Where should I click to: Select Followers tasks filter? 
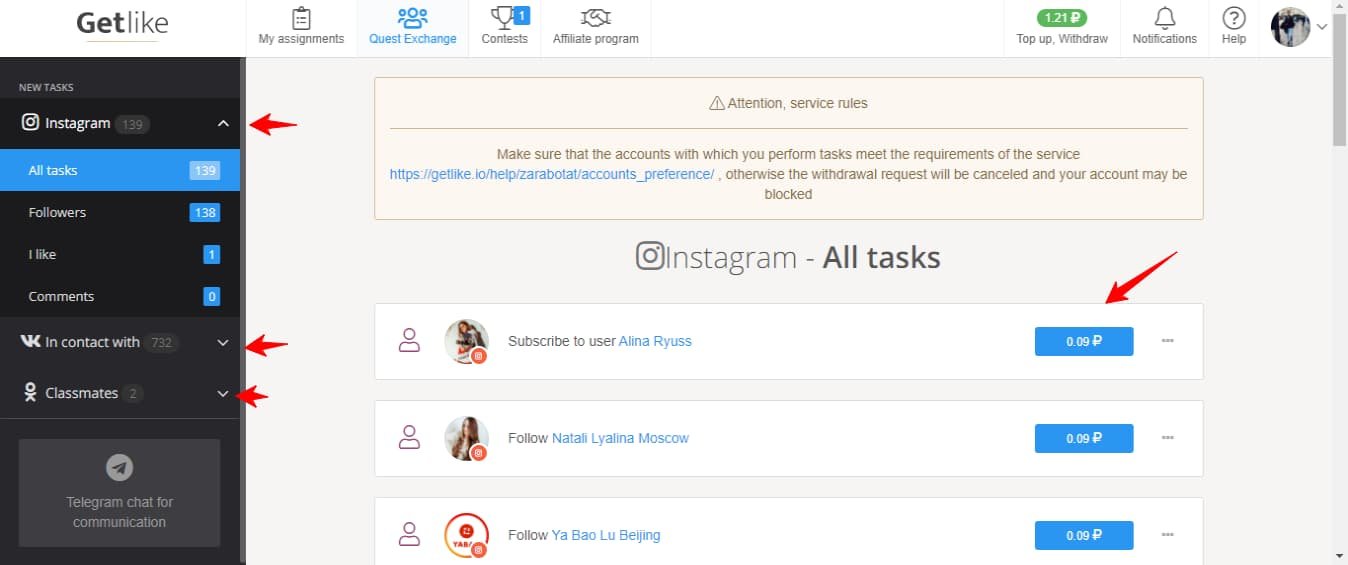(x=120, y=212)
